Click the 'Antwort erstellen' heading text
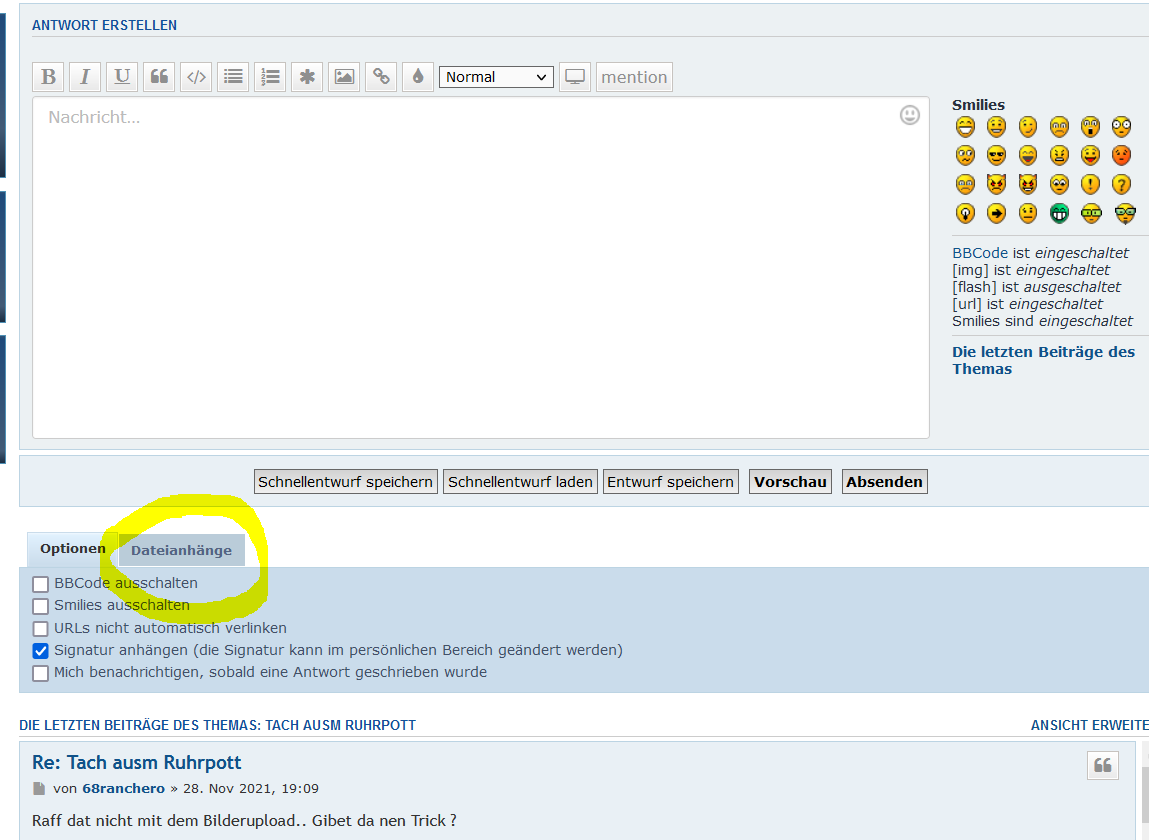 pyautogui.click(x=105, y=25)
